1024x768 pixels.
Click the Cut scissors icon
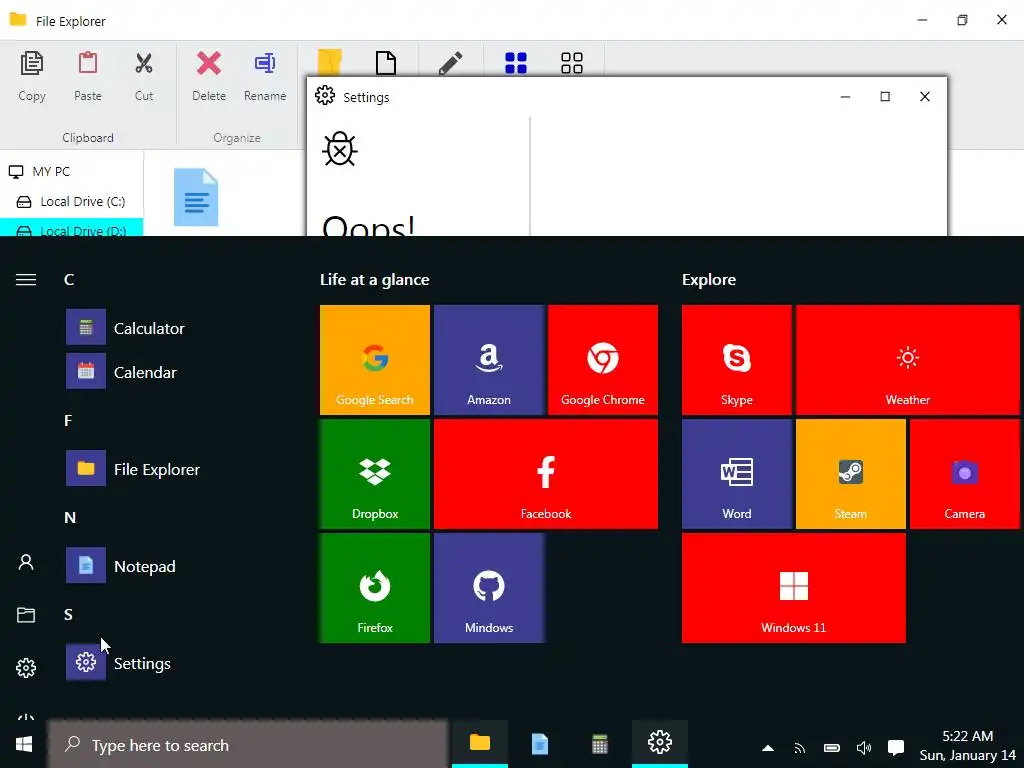tap(144, 63)
